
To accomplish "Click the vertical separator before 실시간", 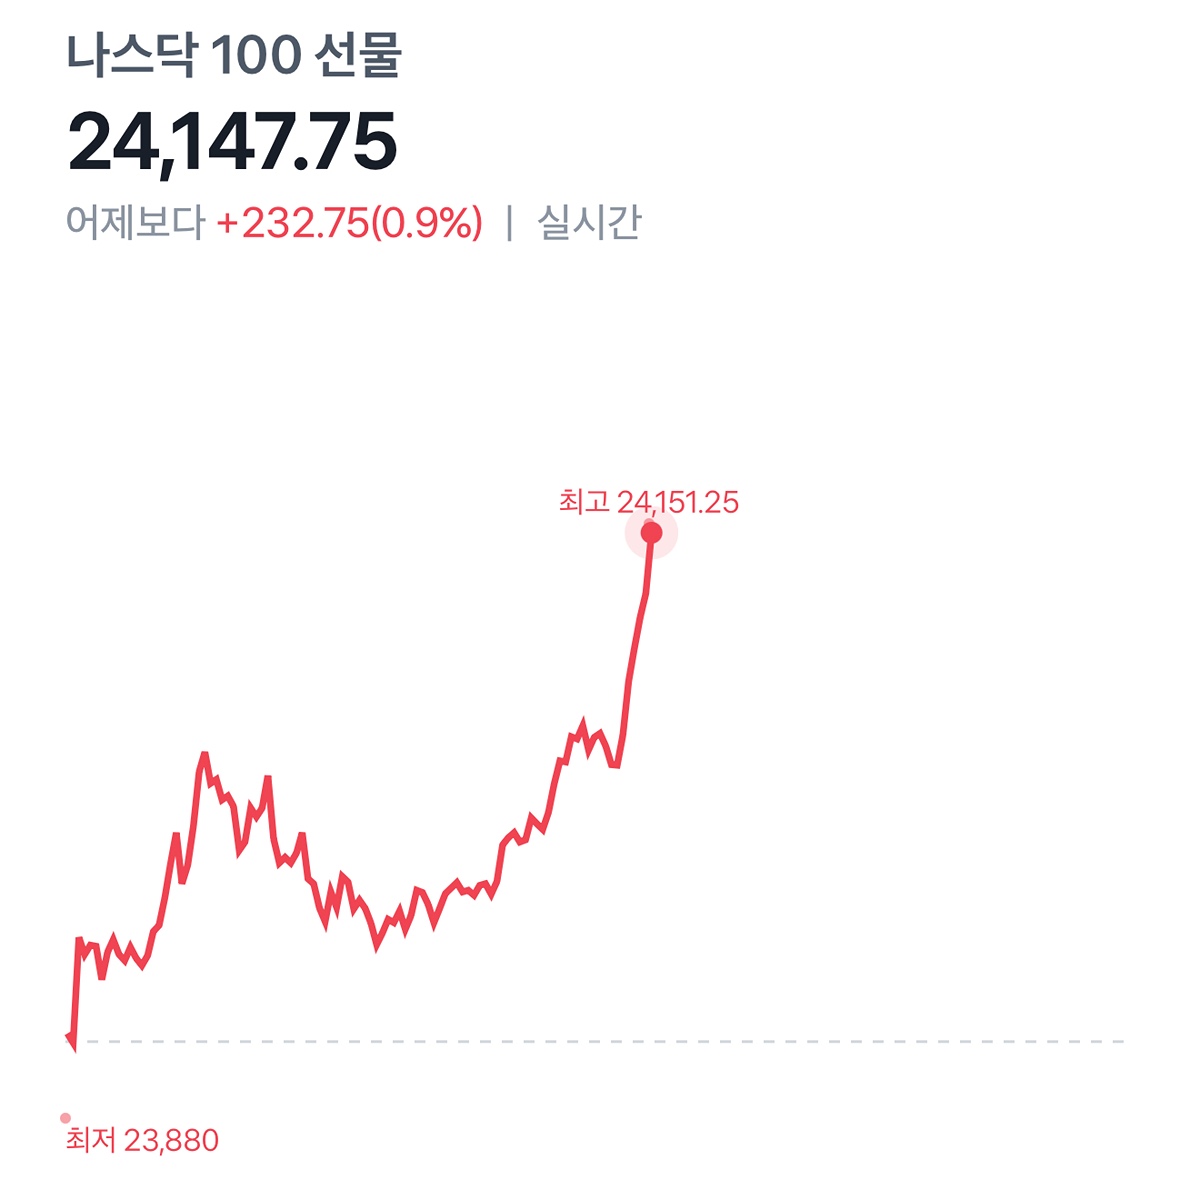I will (x=509, y=223).
